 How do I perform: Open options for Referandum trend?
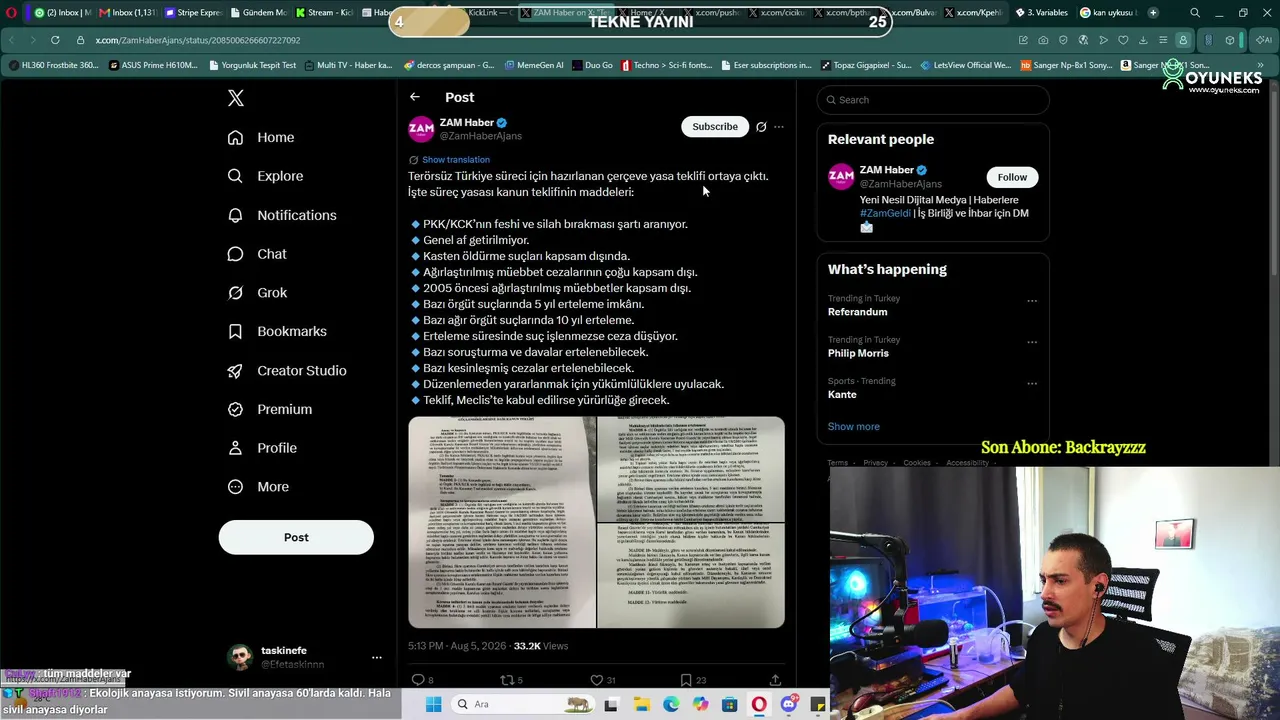1032,300
